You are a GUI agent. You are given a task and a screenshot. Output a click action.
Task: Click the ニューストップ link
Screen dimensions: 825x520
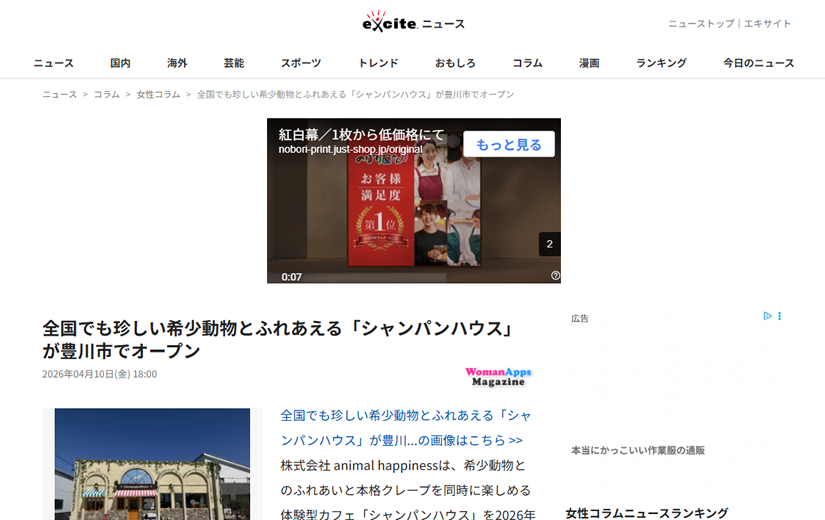tap(701, 23)
